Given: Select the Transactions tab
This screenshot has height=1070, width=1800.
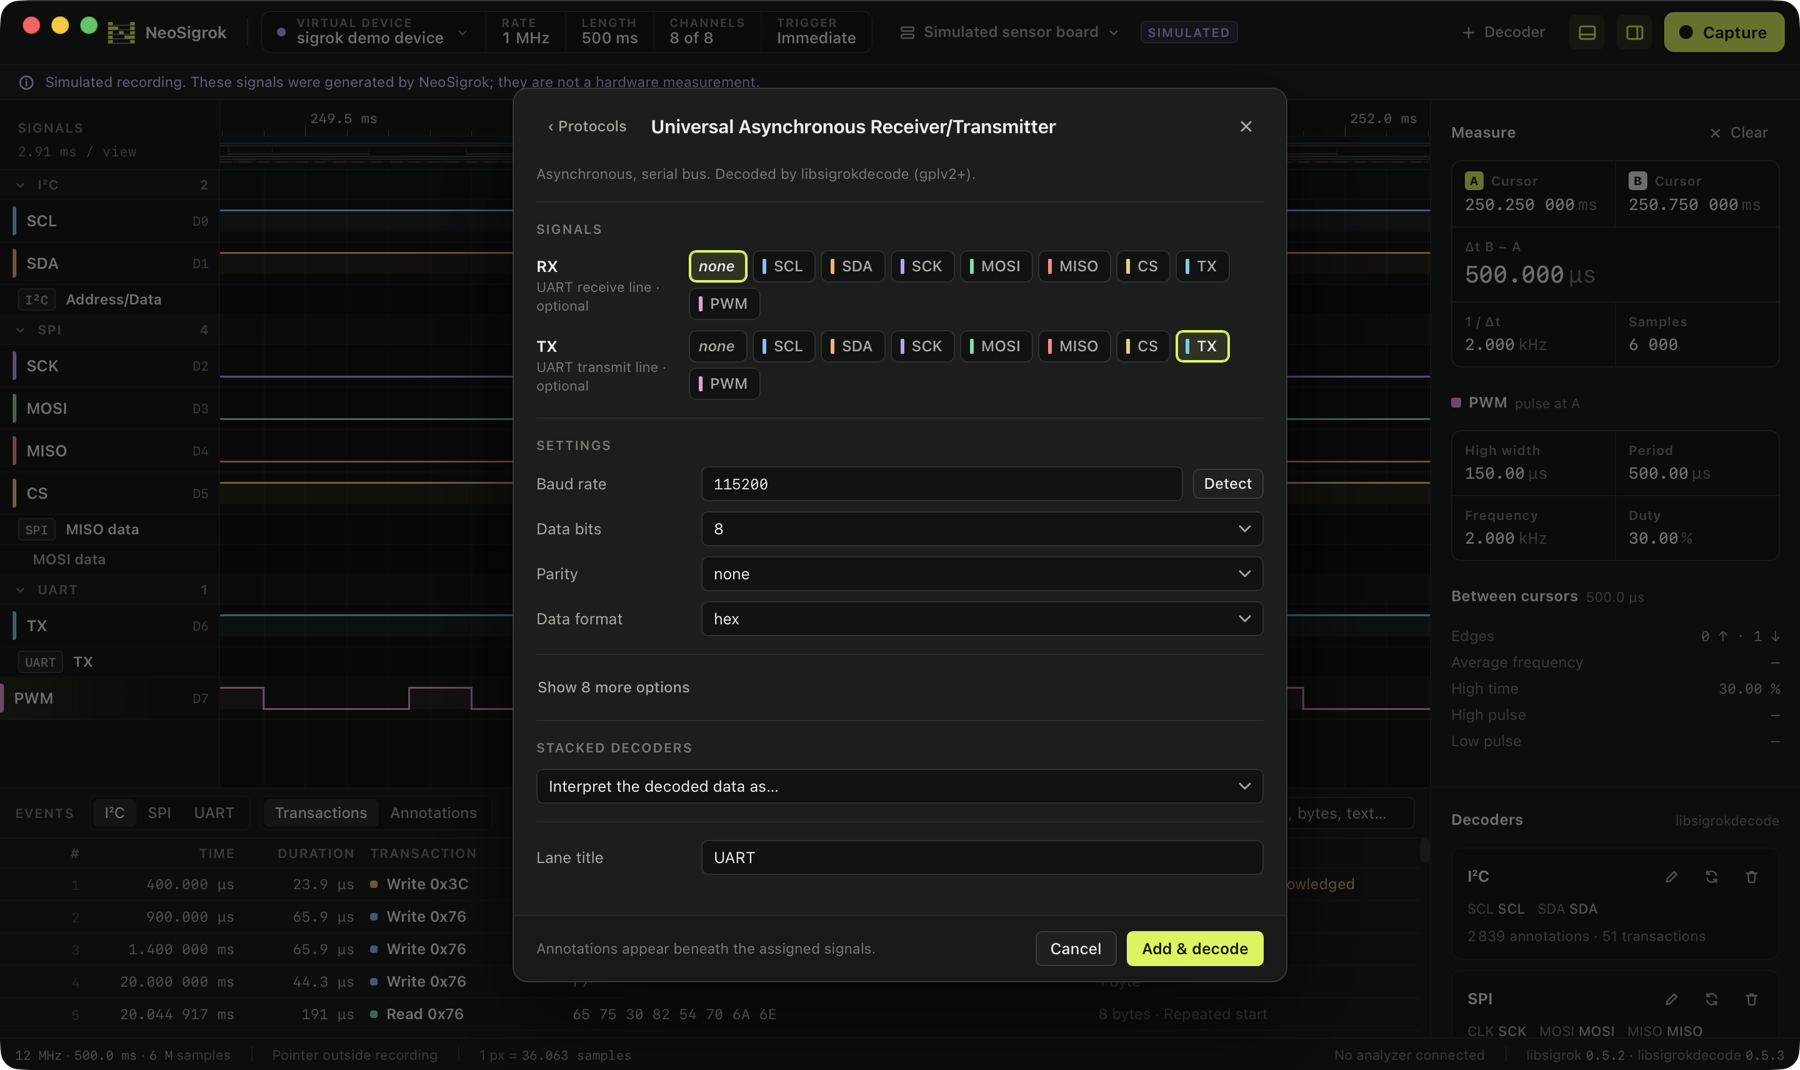Looking at the screenshot, I should click(320, 813).
